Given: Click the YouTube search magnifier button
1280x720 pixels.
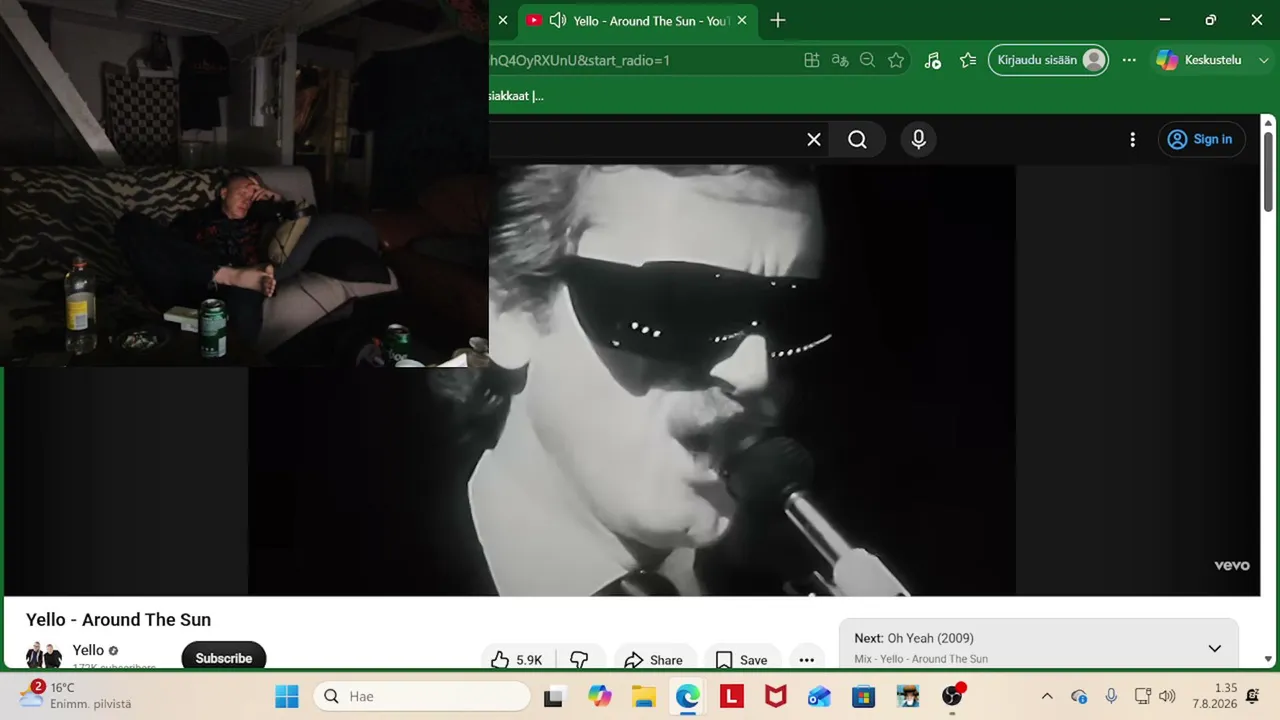Looking at the screenshot, I should [857, 140].
